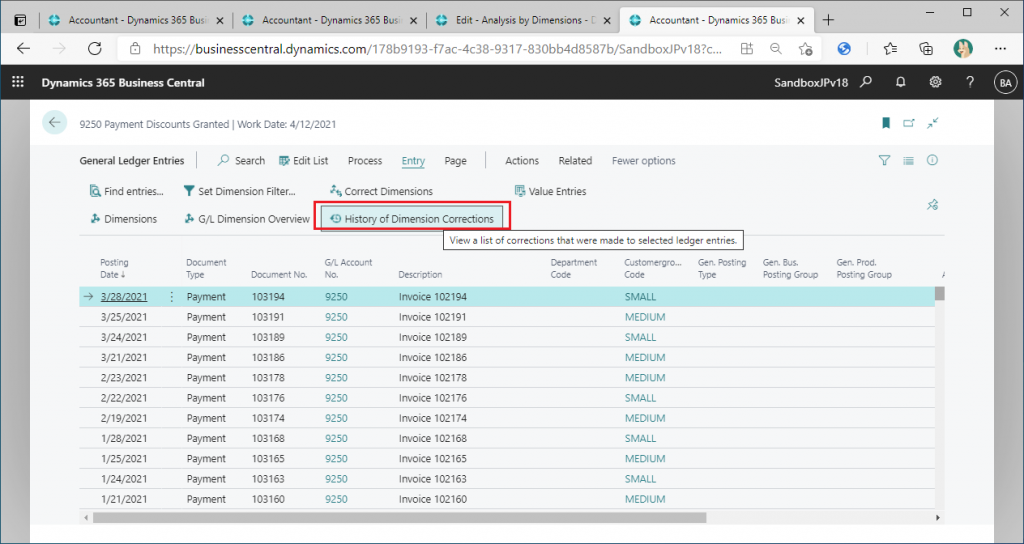Go back with the page back arrow

click(x=55, y=123)
